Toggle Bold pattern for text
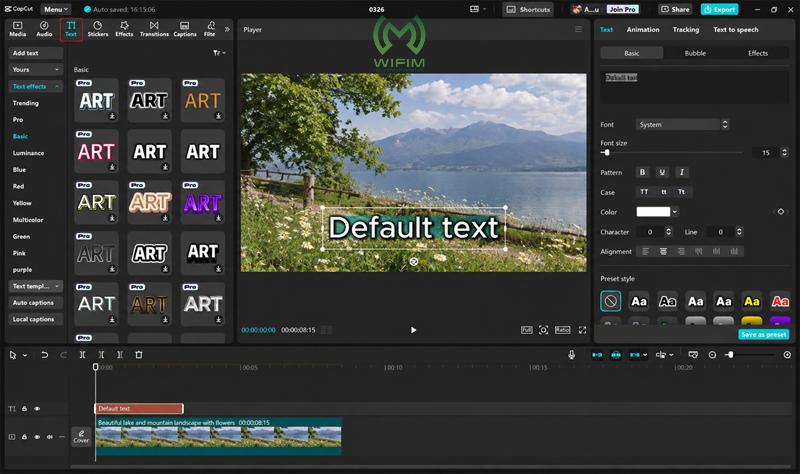This screenshot has height=474, width=800. [x=642, y=172]
